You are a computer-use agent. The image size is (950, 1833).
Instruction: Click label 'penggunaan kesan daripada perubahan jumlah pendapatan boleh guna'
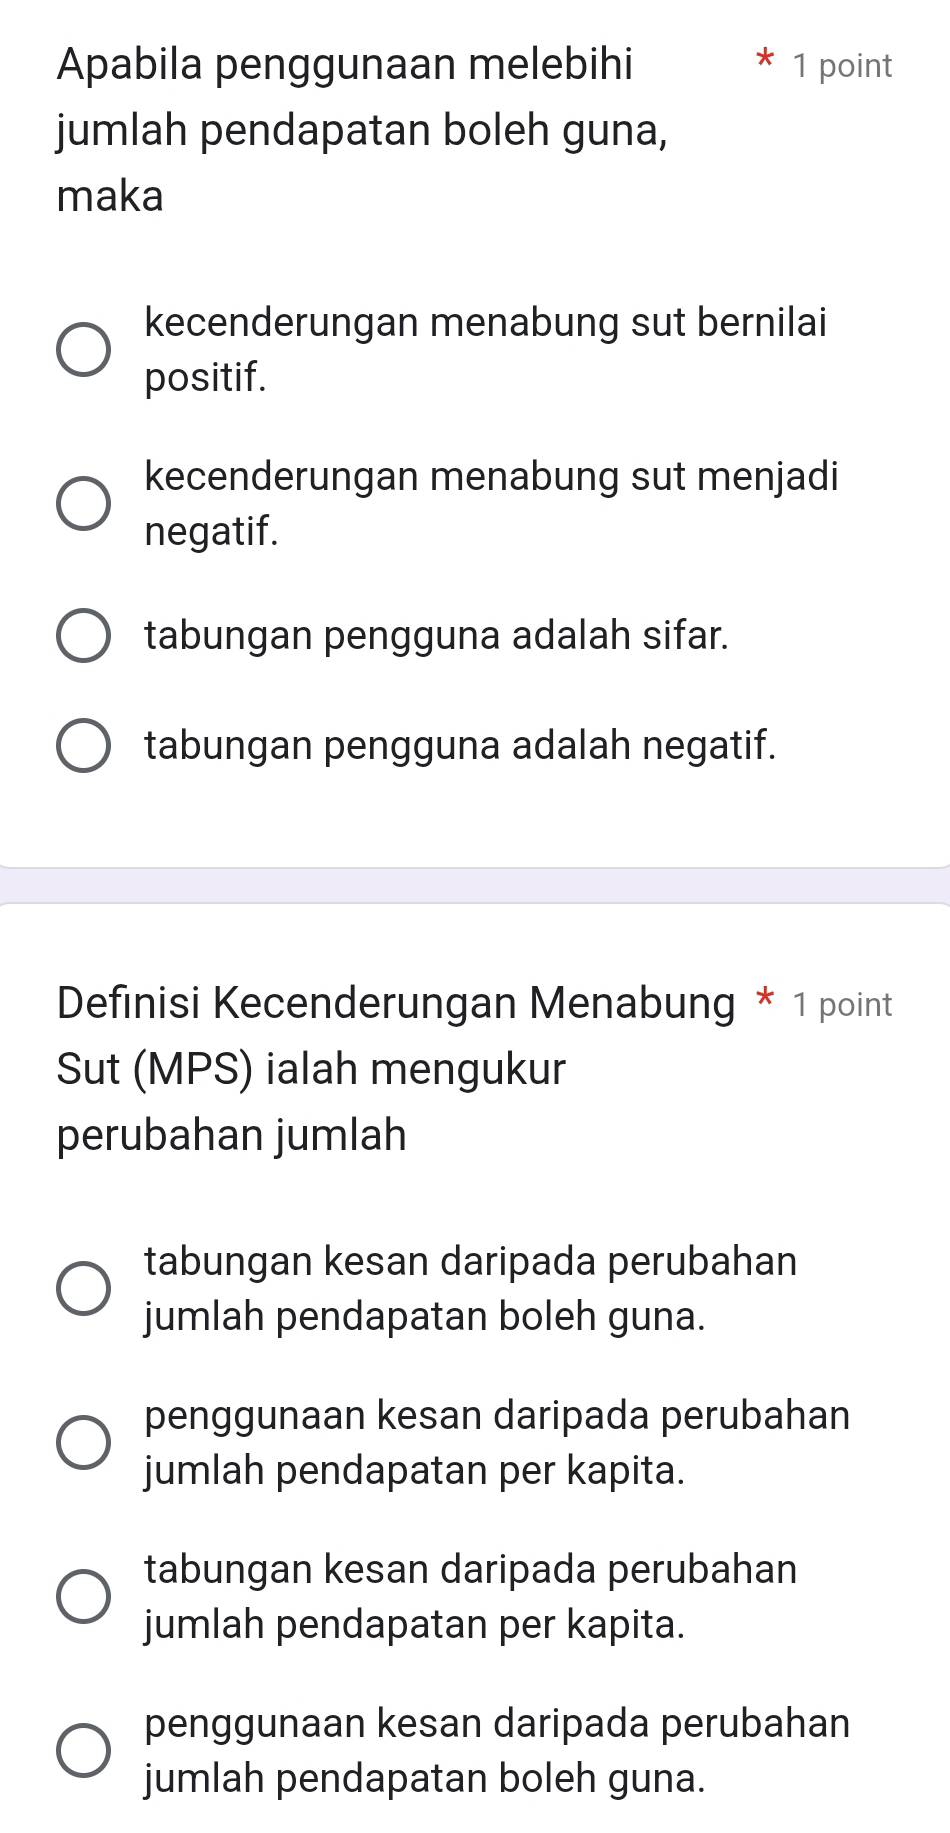(x=497, y=1750)
